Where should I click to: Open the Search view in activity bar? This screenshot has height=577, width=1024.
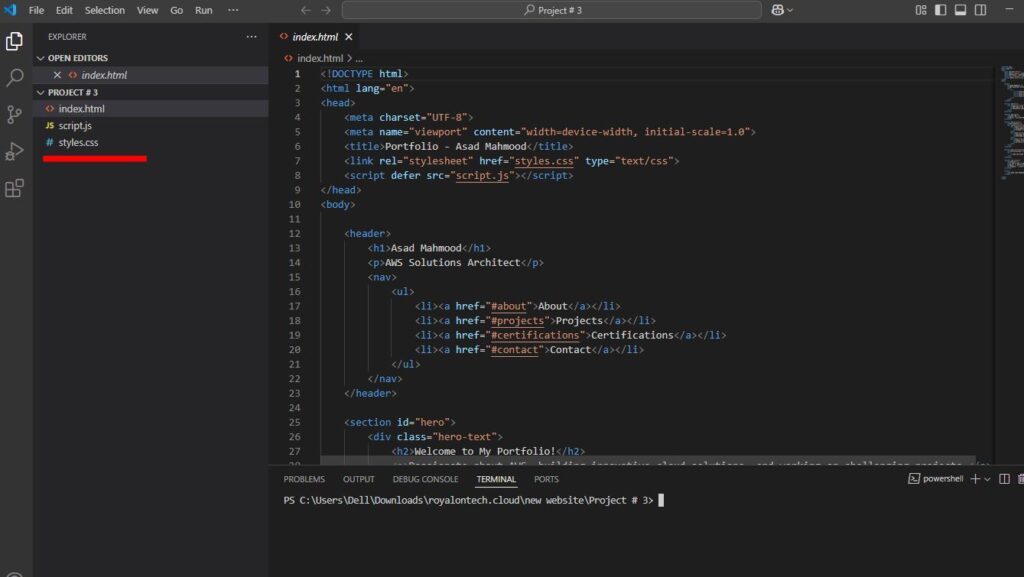click(14, 78)
